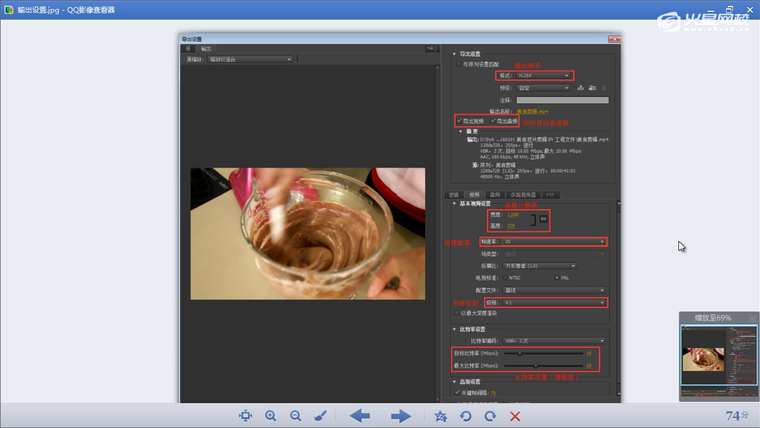
Task: Switch to the 音频 tab
Action: coord(495,194)
